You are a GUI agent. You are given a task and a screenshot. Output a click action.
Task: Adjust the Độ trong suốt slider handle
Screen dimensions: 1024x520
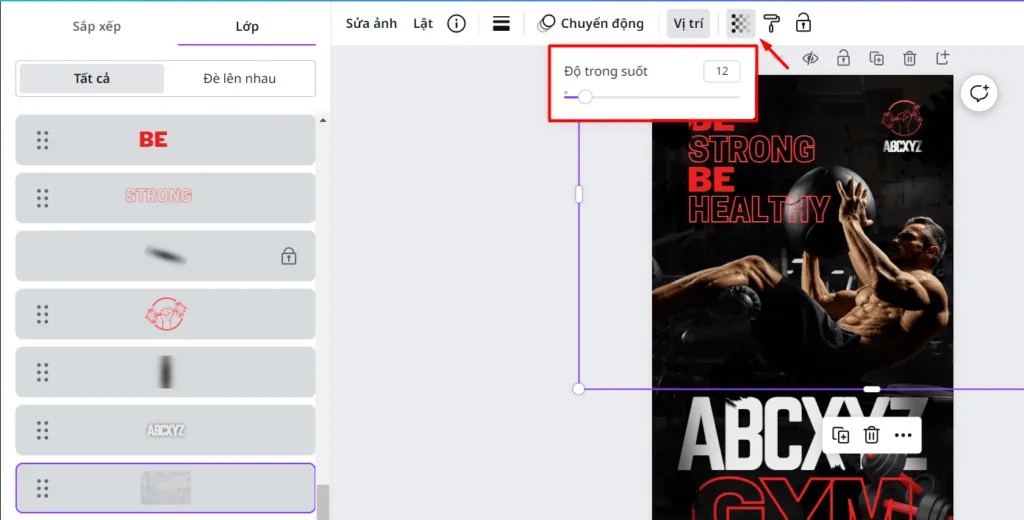coord(585,97)
